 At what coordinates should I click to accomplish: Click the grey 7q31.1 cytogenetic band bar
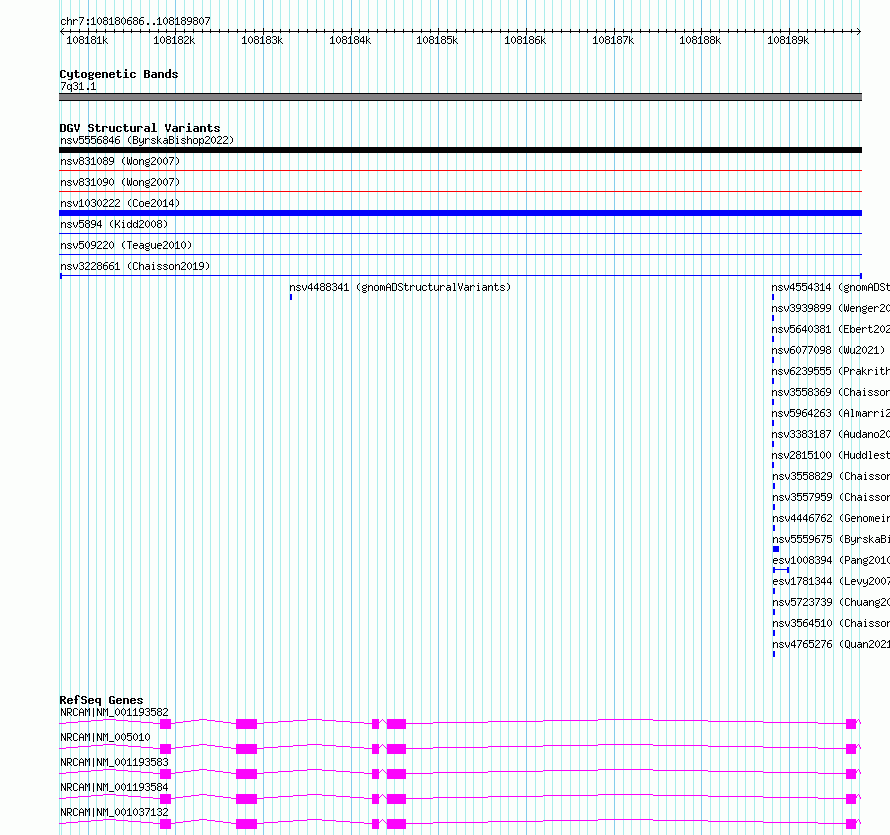(x=460, y=97)
